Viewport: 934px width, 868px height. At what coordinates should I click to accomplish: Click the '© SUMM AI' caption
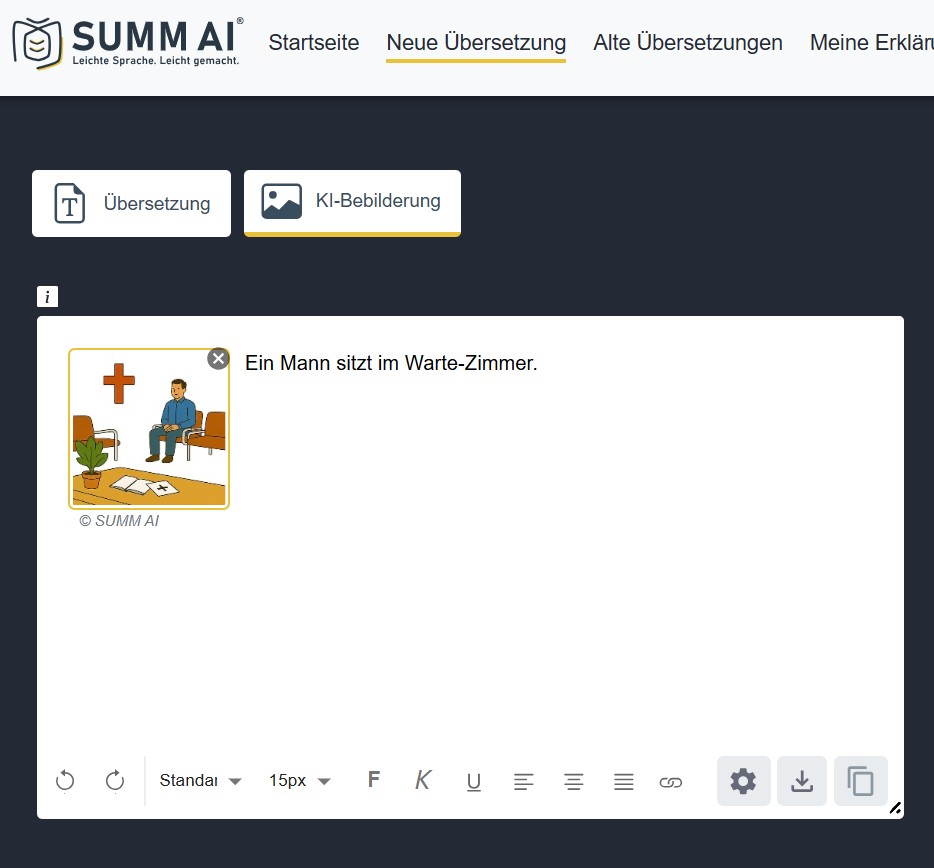click(x=119, y=521)
